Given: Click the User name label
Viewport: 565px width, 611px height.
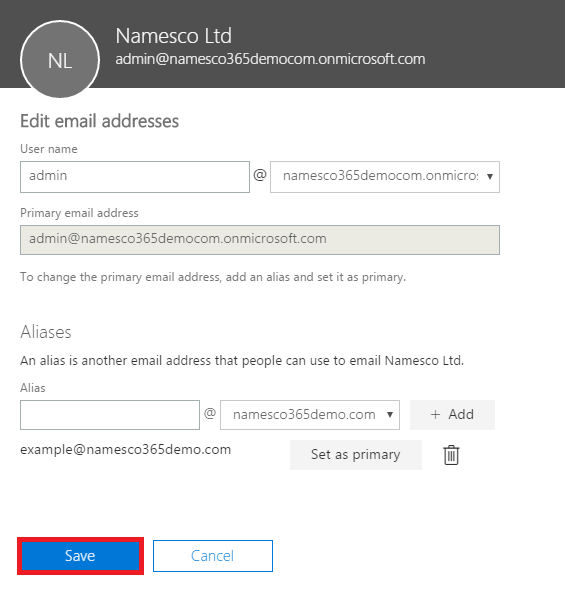Looking at the screenshot, I should 49,149.
